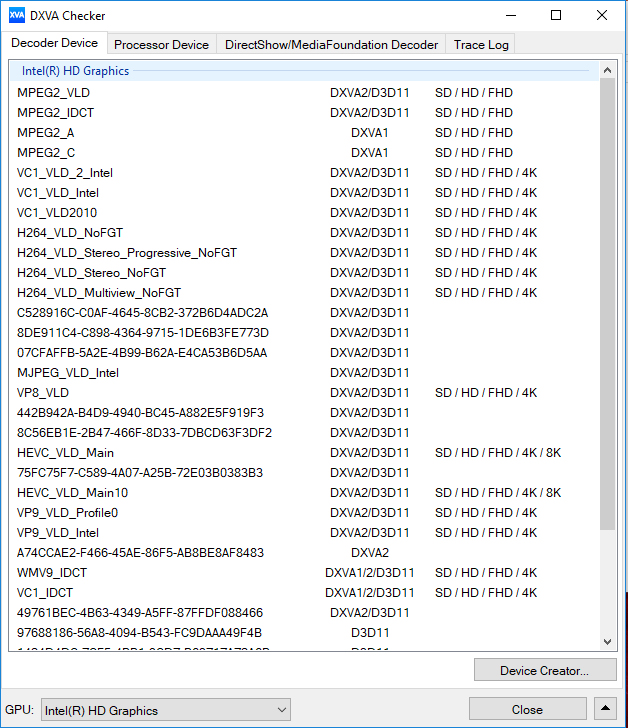Viewport: 628px width, 728px height.
Task: Select the HEVC_VLD_Main row
Action: pyautogui.click(x=304, y=452)
